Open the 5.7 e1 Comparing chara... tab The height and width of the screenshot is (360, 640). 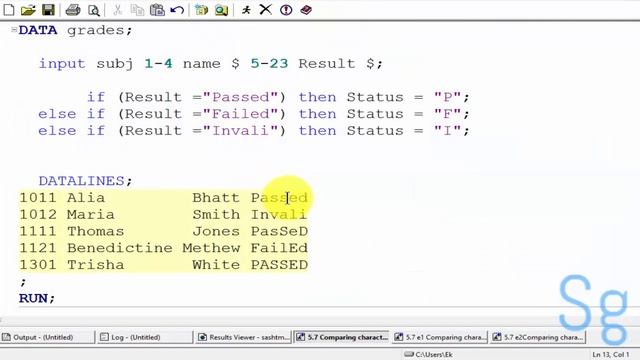[440, 337]
